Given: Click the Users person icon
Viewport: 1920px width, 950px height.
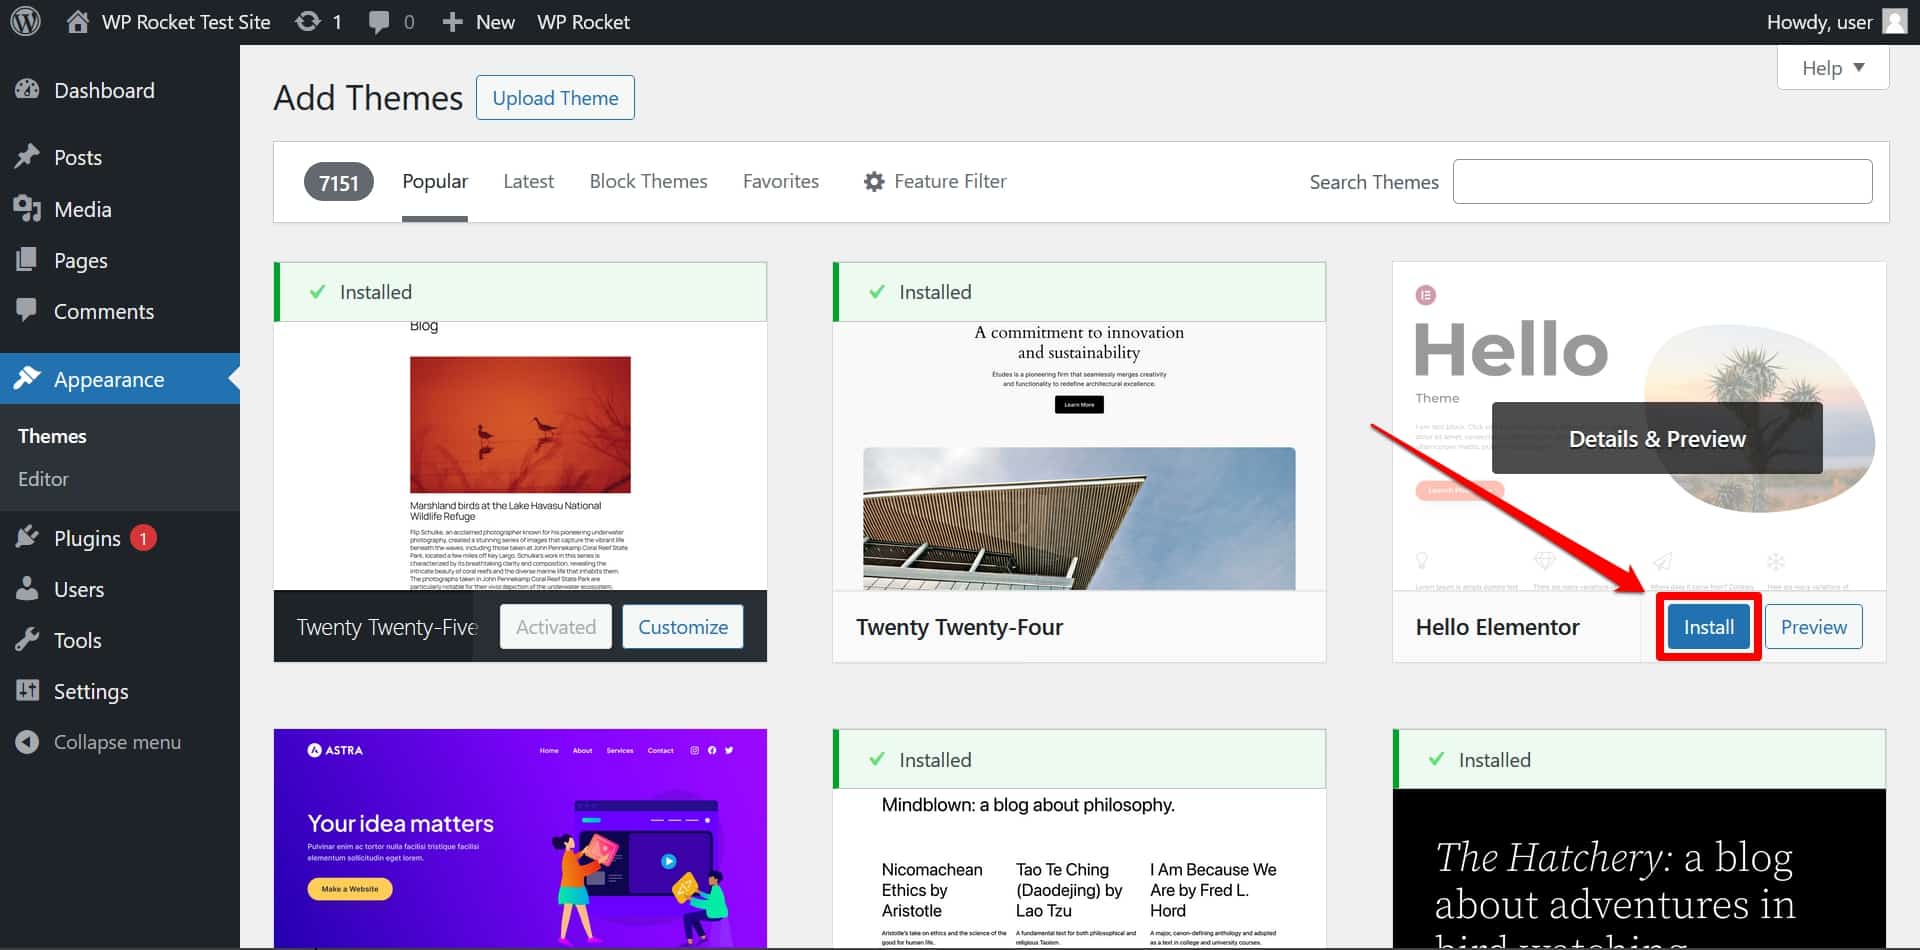Looking at the screenshot, I should coord(27,589).
